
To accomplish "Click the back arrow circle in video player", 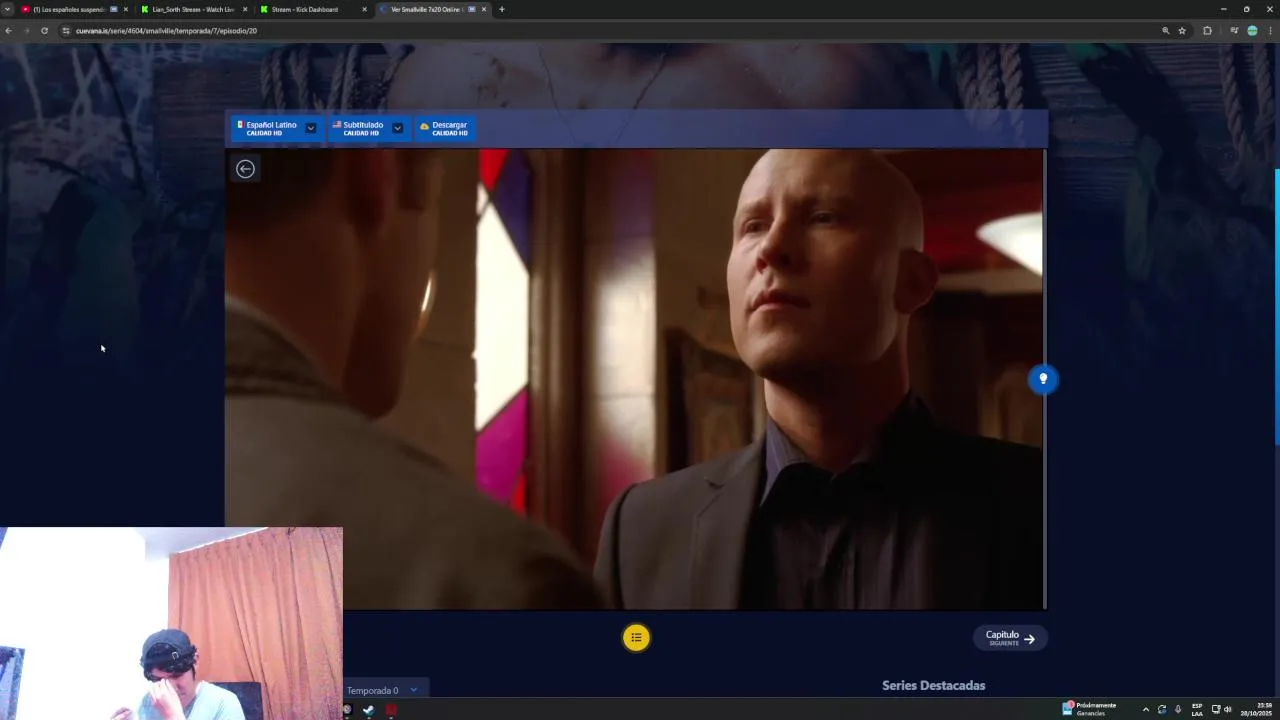I will 245,169.
